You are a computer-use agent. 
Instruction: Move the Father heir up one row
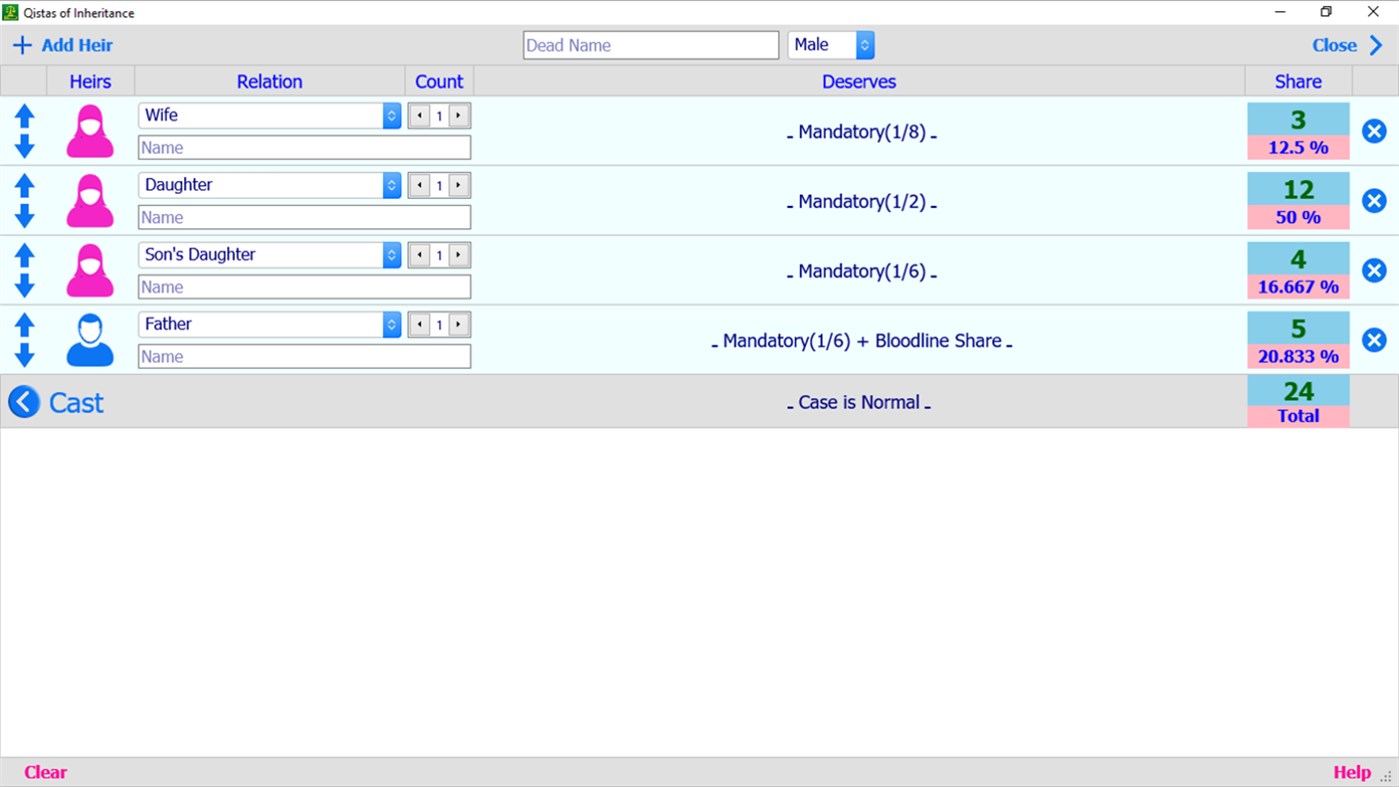[x=24, y=324]
